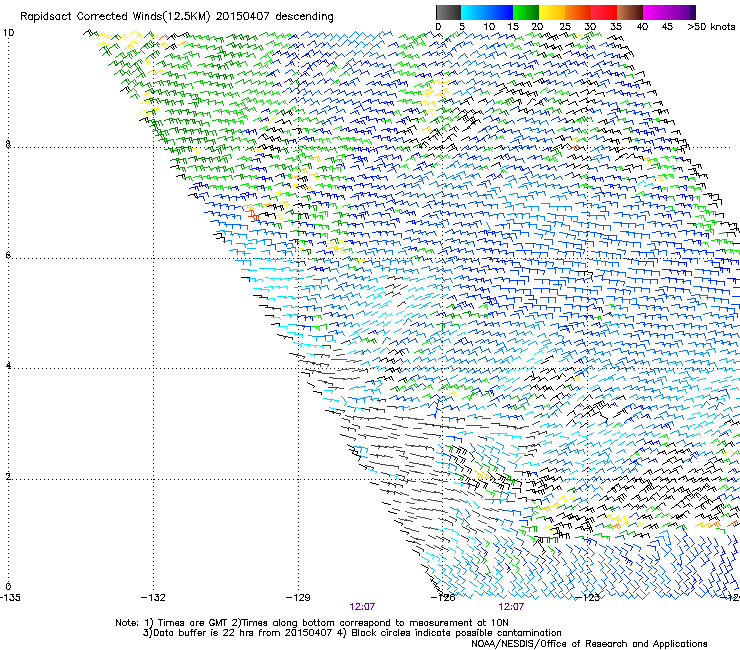Screen dimensions: 740x650
Task: Click the longitude "-123" axis label
Action: [x=588, y=598]
